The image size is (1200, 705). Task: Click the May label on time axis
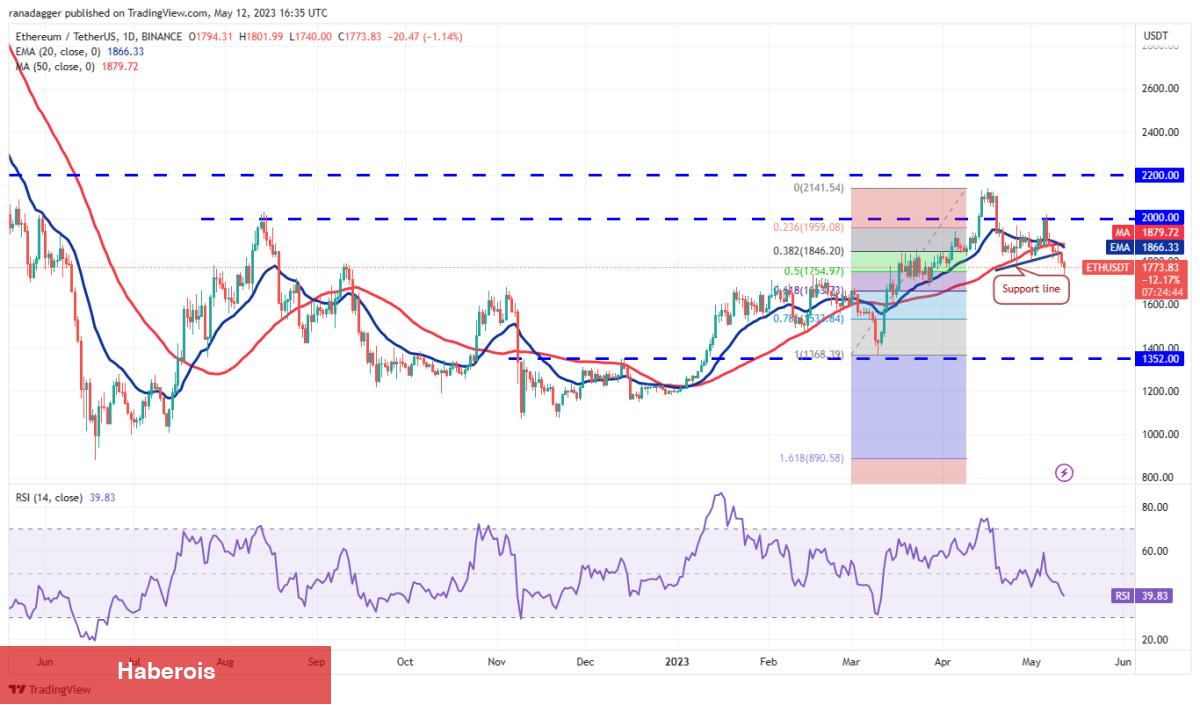[1032, 662]
